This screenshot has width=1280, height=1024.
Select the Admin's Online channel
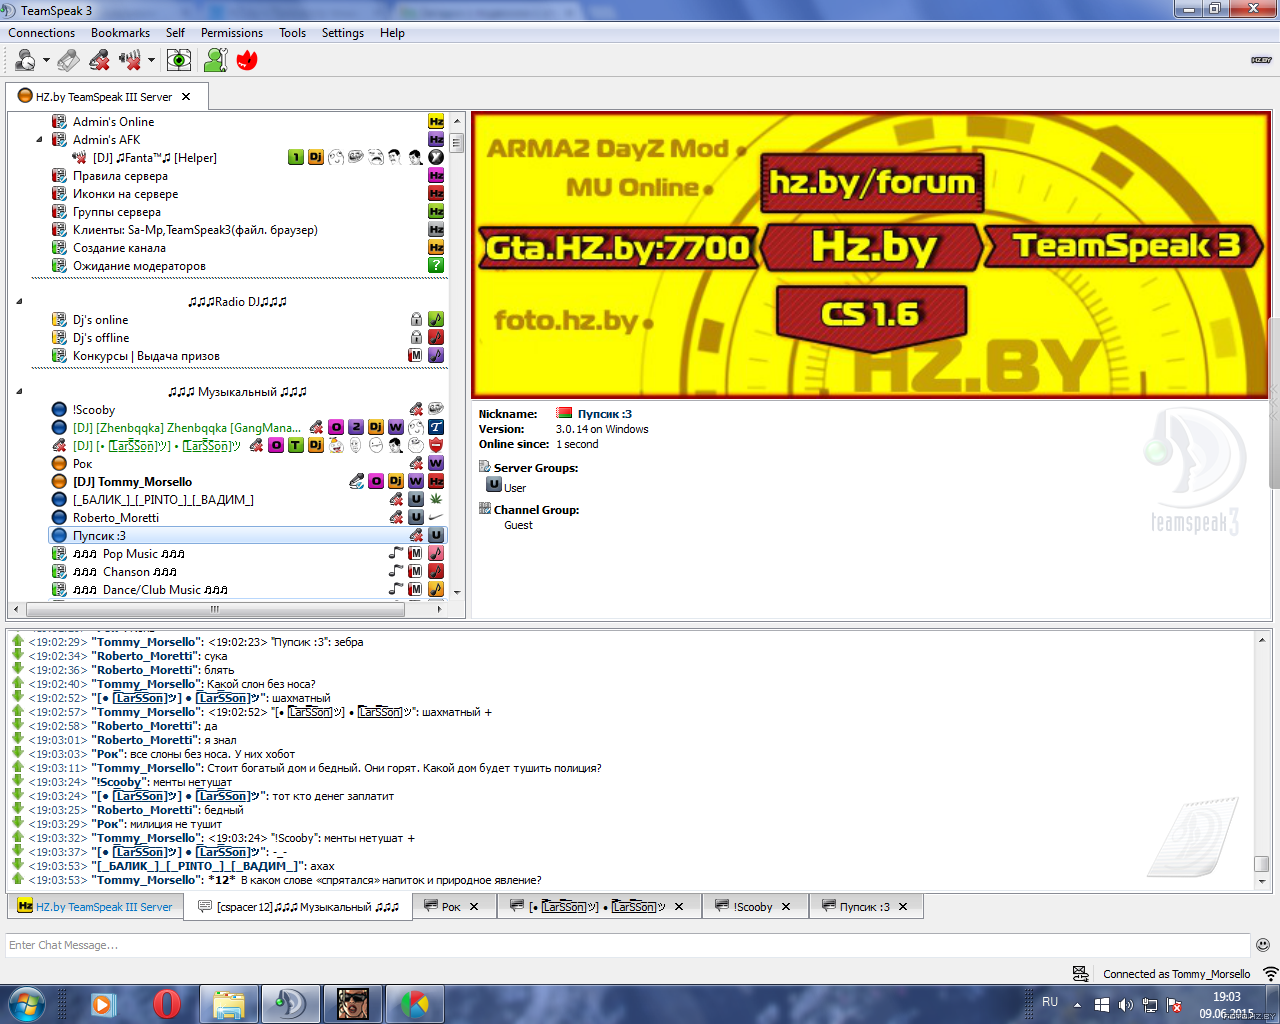[x=113, y=122]
